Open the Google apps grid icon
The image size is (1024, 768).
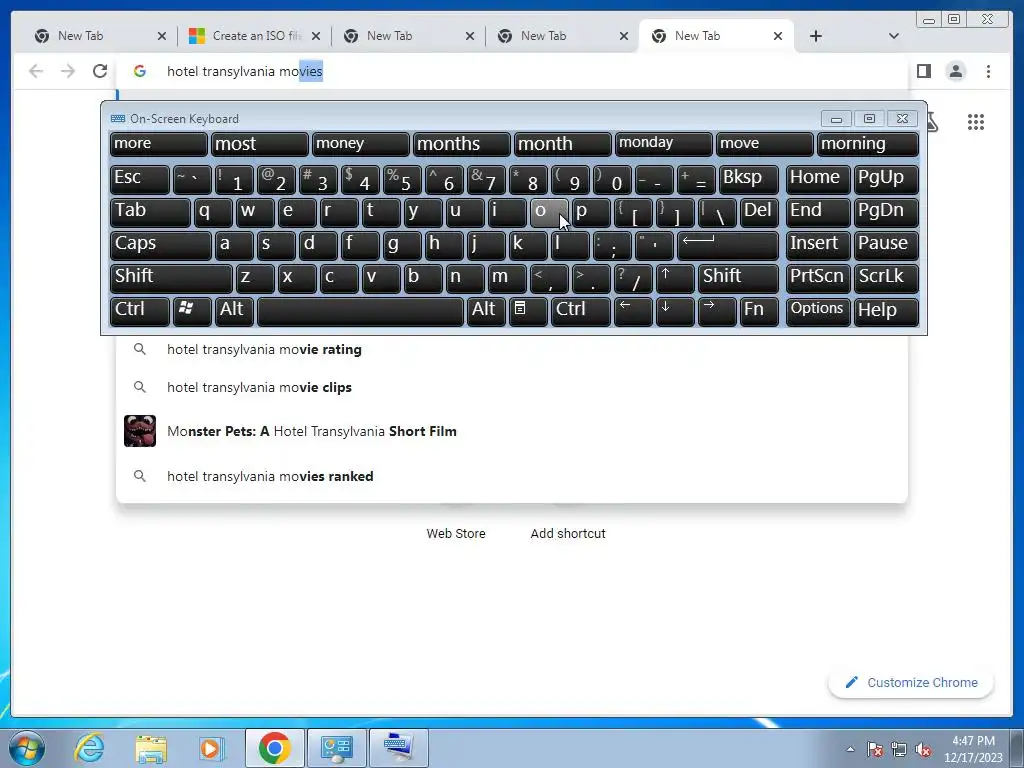(x=976, y=121)
